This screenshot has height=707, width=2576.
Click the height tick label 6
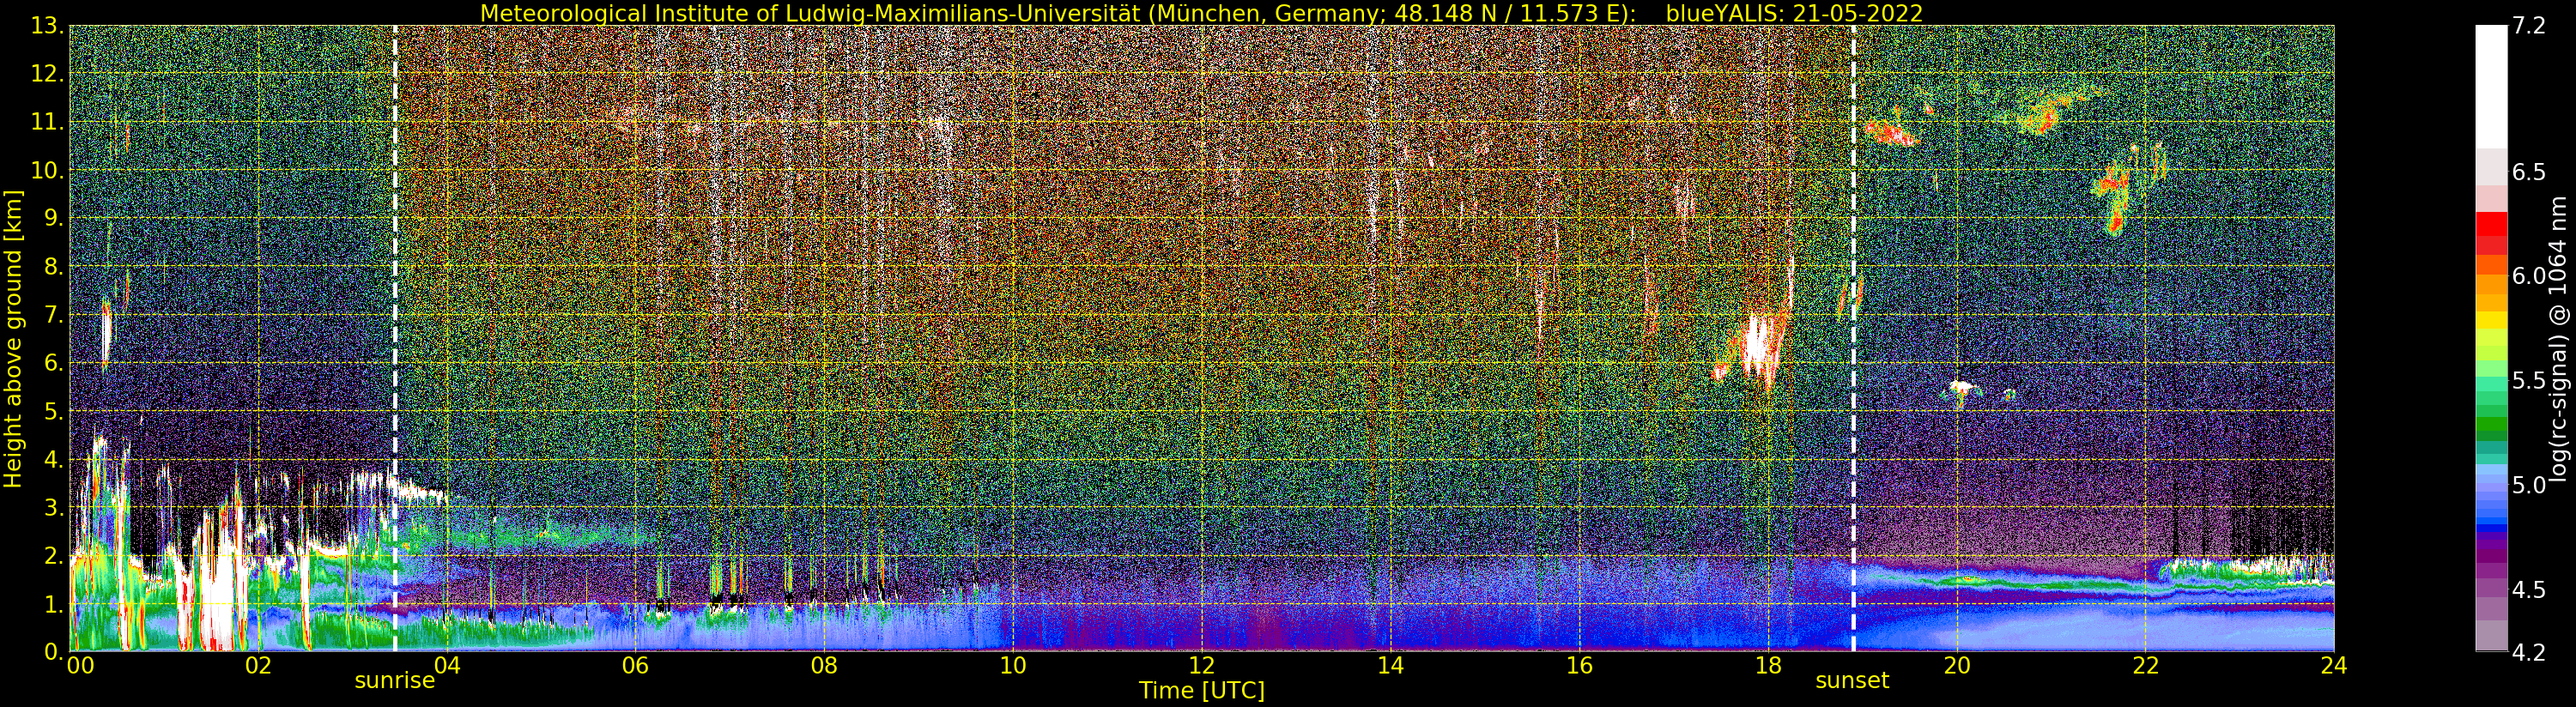point(55,364)
